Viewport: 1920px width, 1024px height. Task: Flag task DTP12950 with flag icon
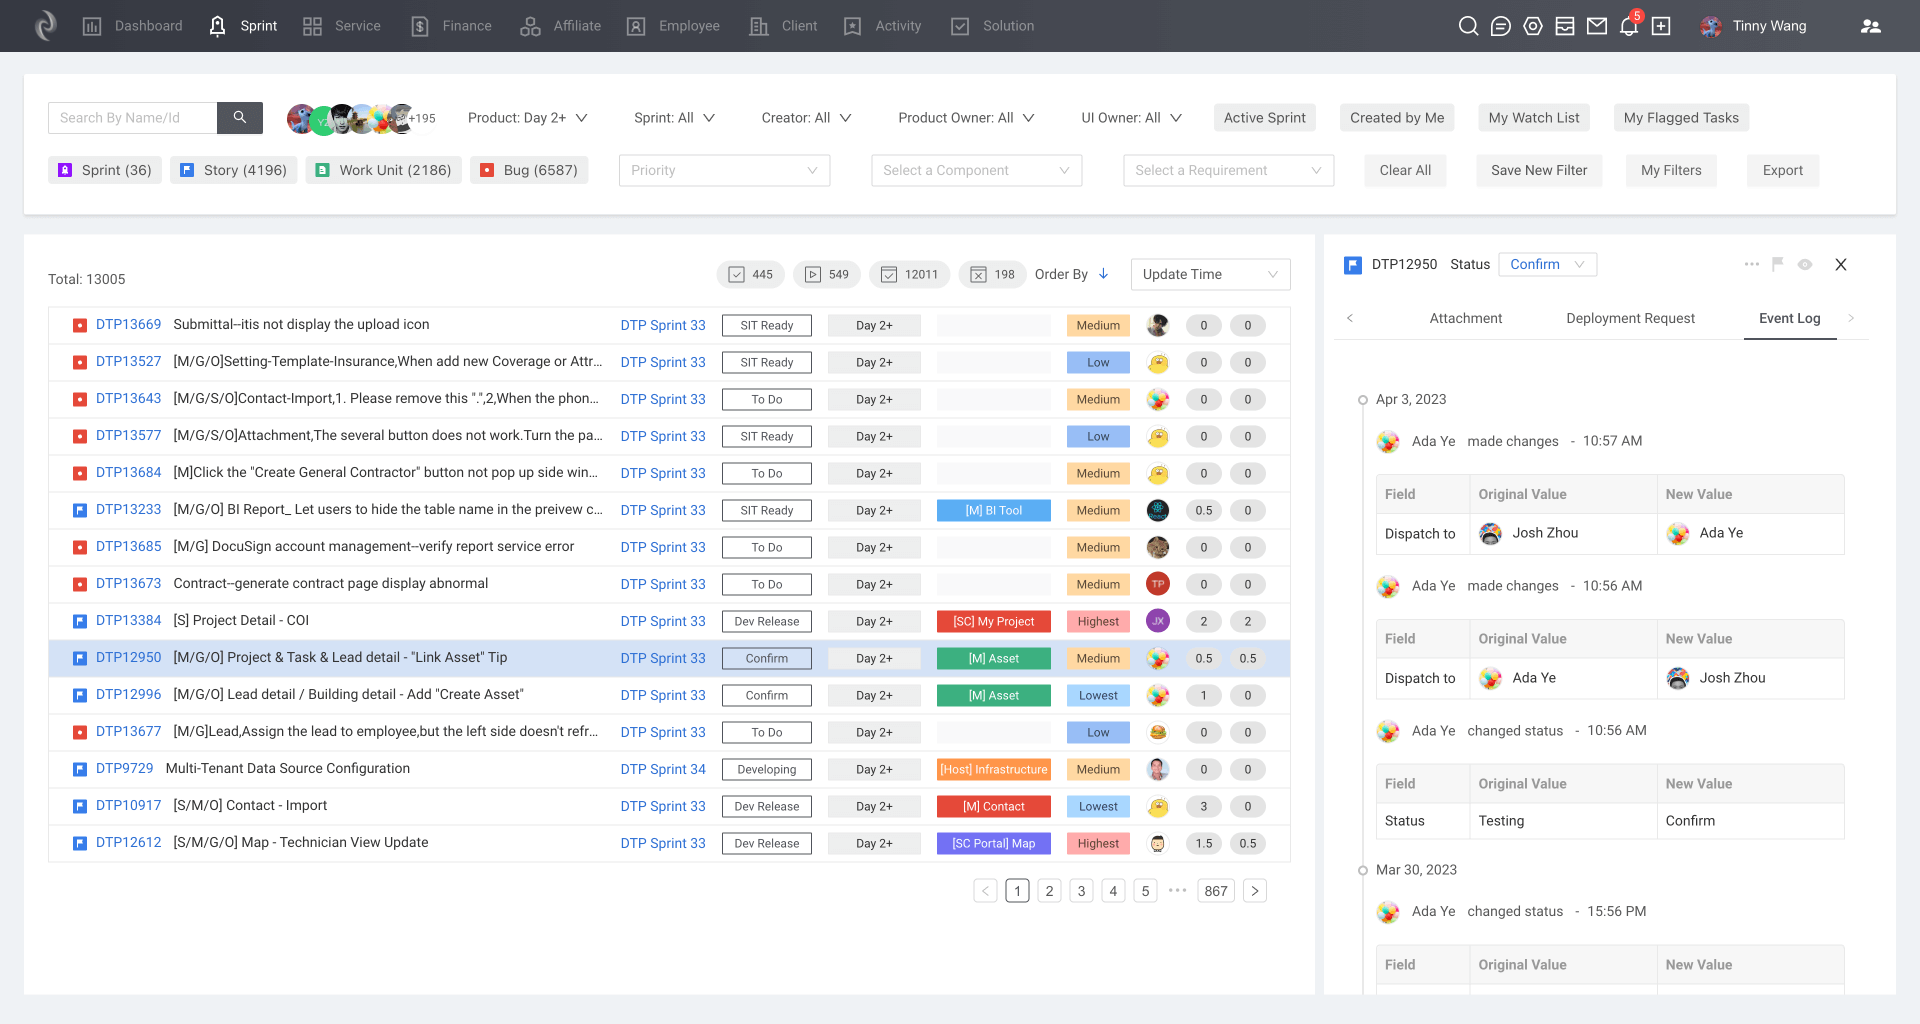point(1777,264)
